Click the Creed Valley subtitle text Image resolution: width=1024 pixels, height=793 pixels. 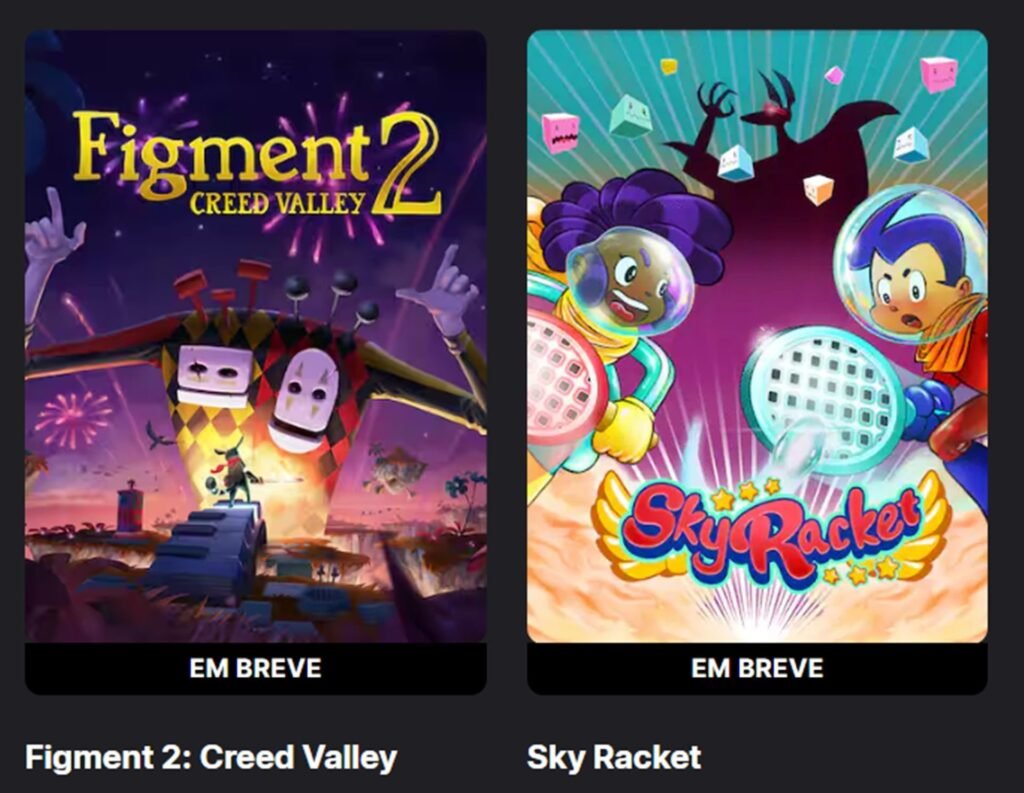278,204
